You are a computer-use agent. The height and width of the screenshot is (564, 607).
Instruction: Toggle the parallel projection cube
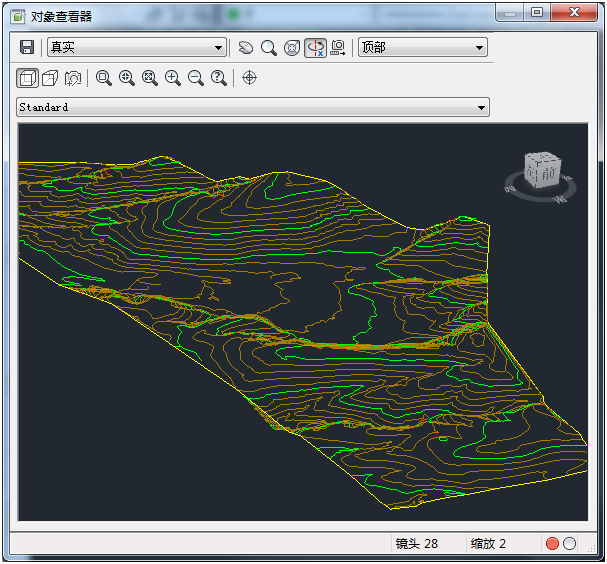pyautogui.click(x=27, y=78)
